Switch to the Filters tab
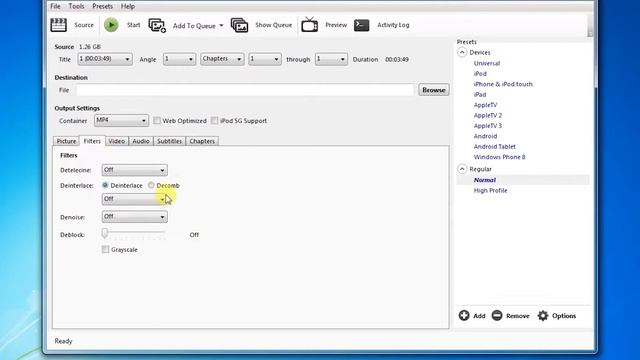640x360 pixels. point(92,141)
